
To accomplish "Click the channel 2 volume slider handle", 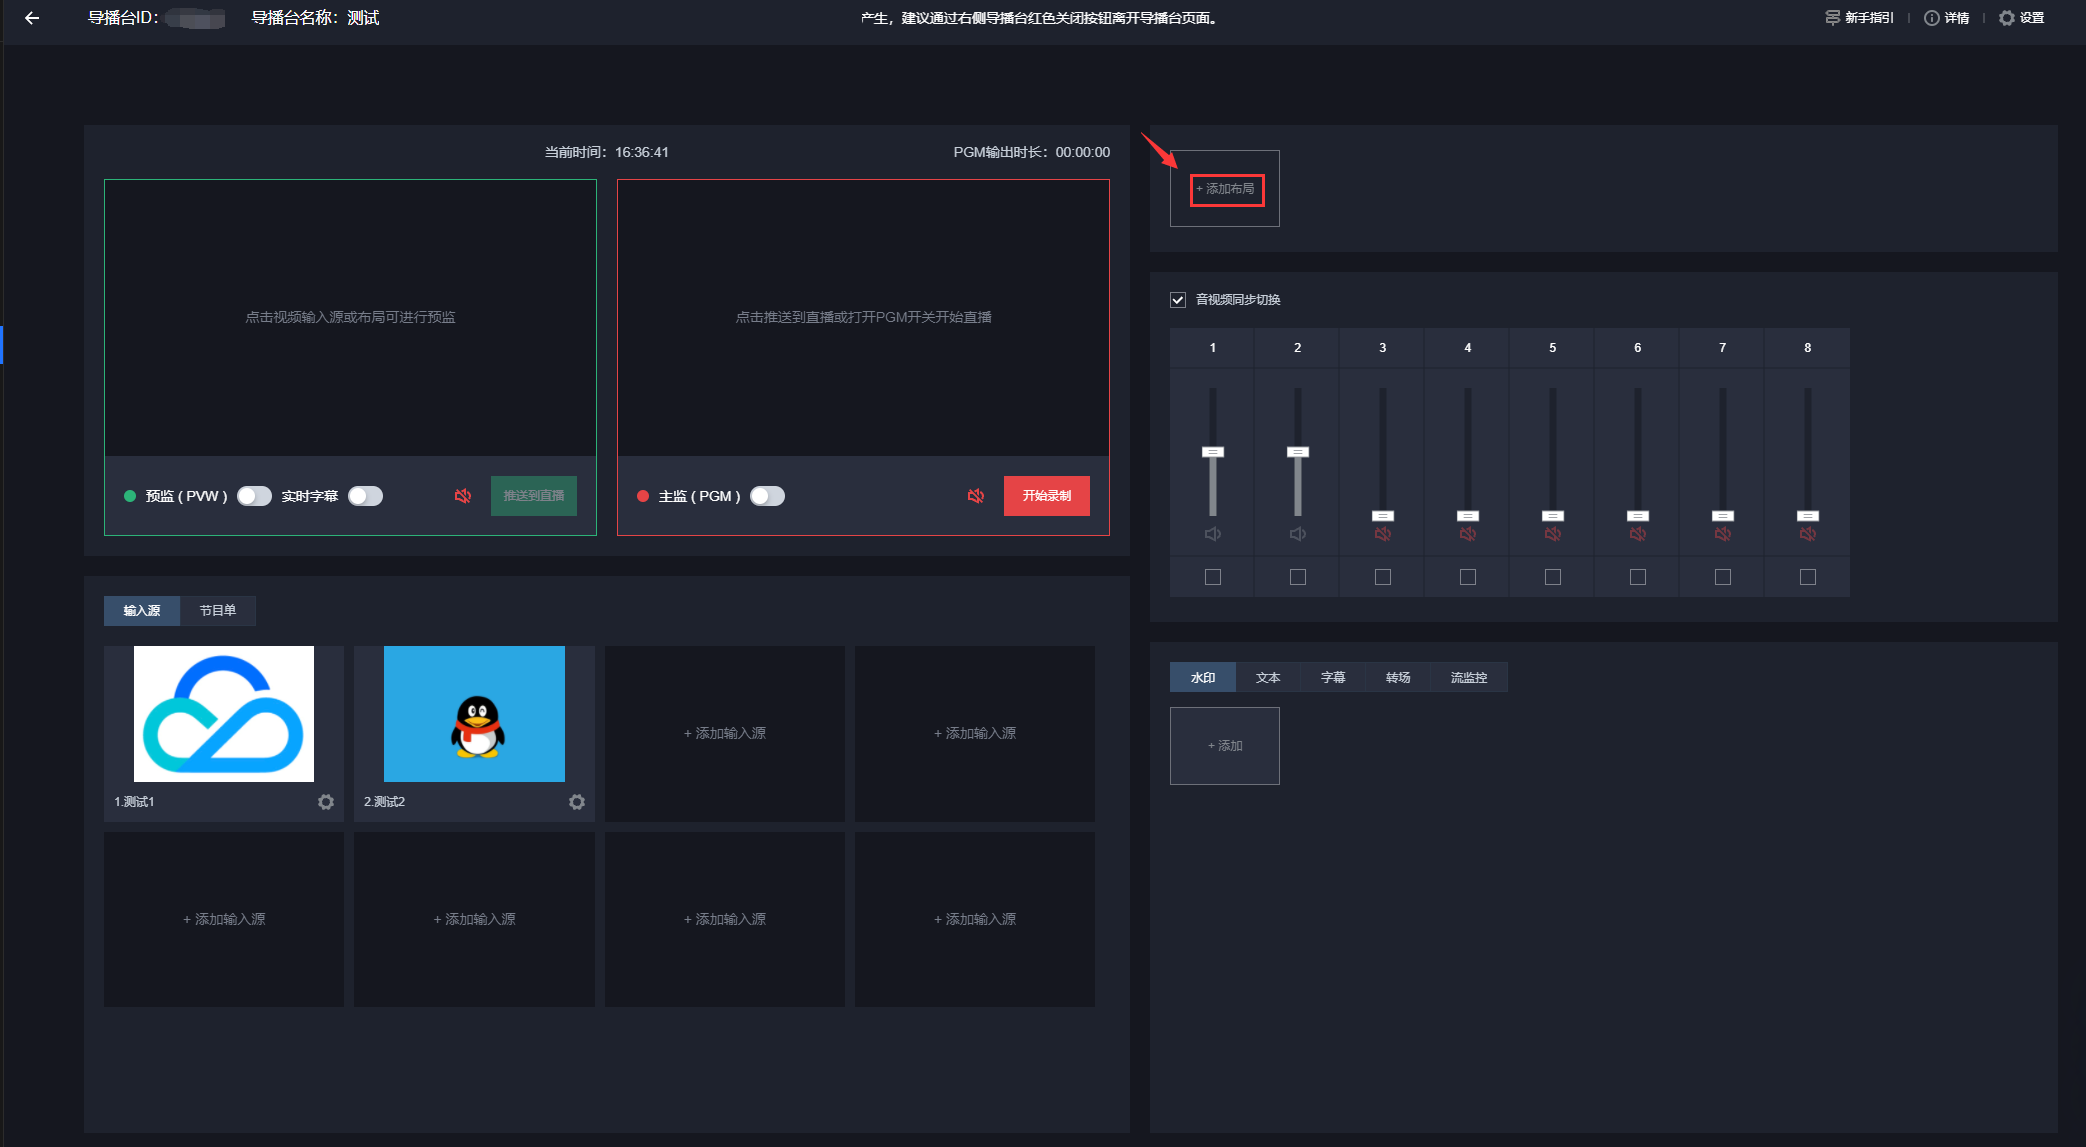I will click(1298, 452).
